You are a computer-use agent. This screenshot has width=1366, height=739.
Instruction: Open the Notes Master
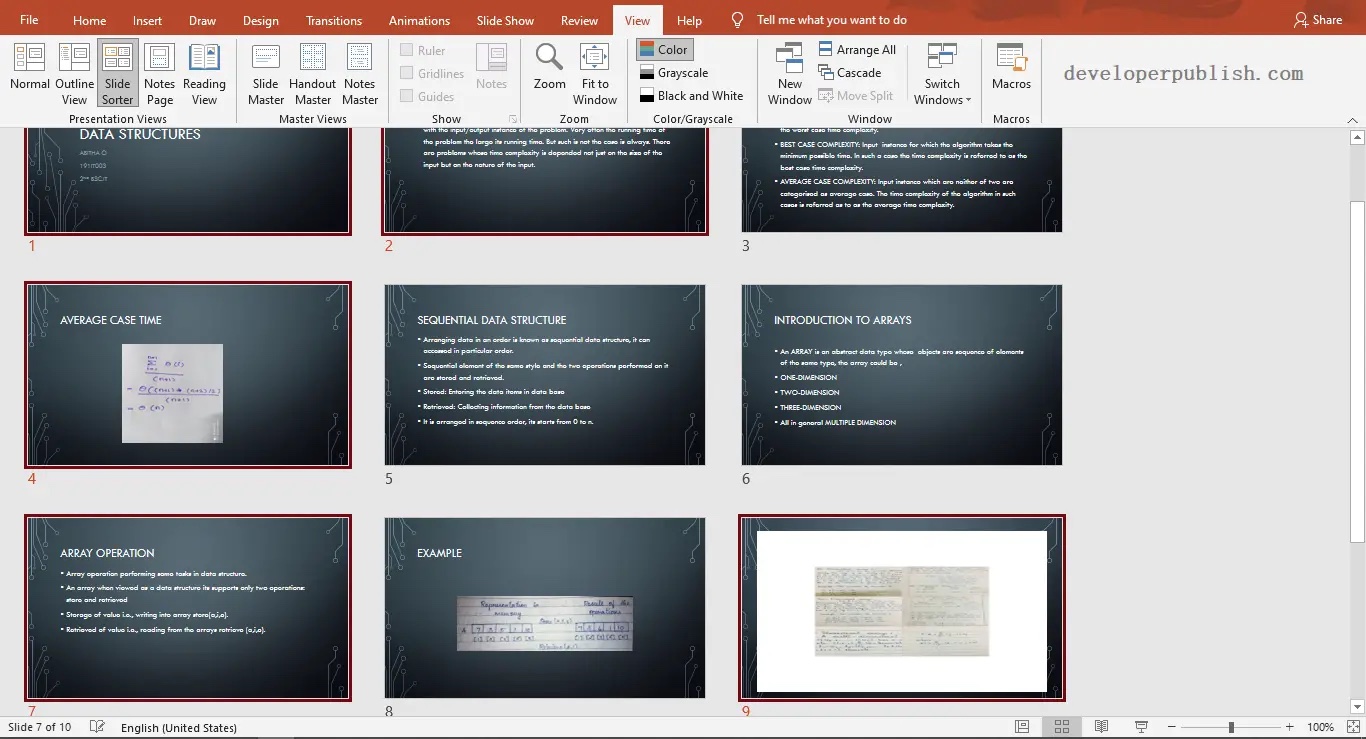coord(359,70)
